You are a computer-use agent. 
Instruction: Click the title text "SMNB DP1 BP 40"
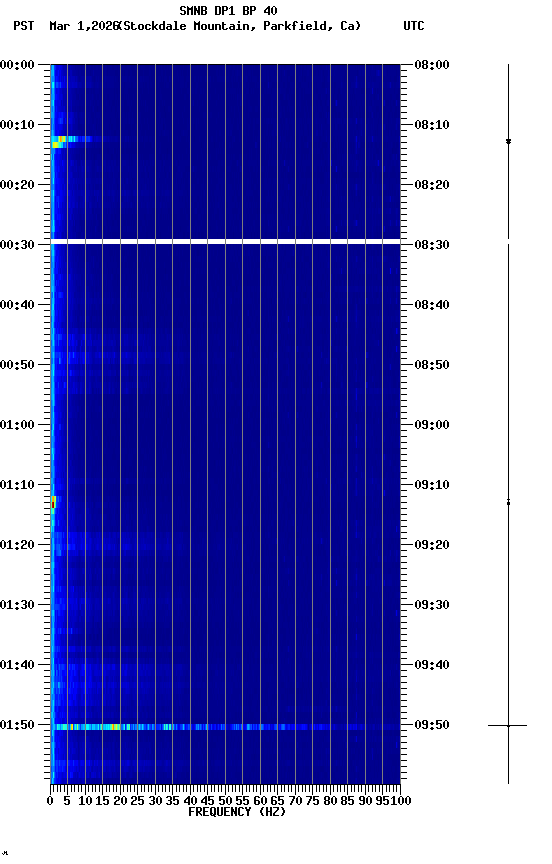pyautogui.click(x=228, y=10)
